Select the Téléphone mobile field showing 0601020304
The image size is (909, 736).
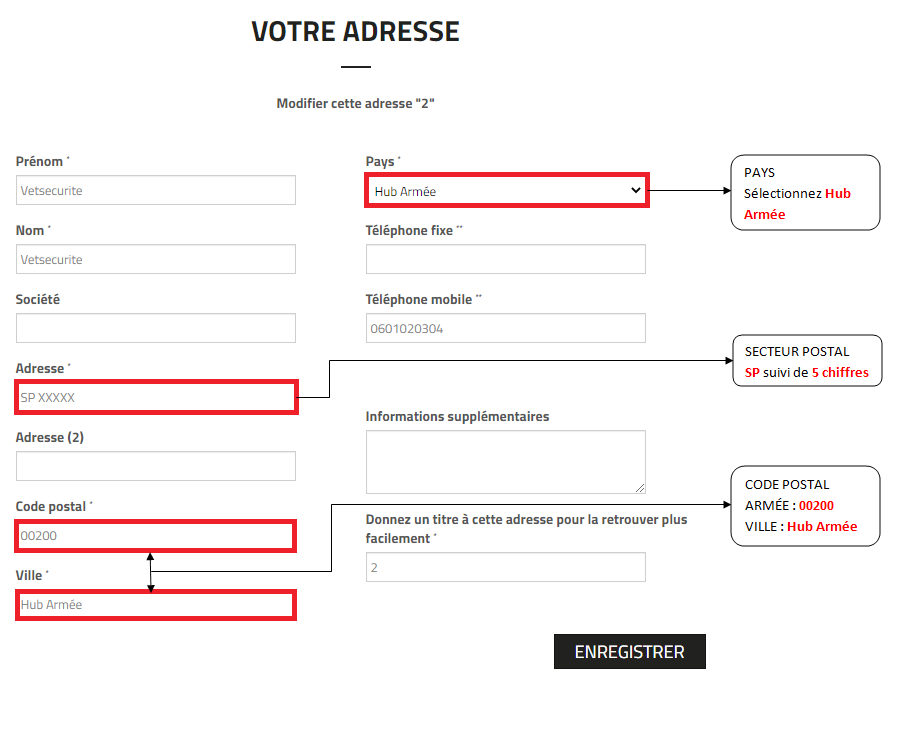coord(505,327)
